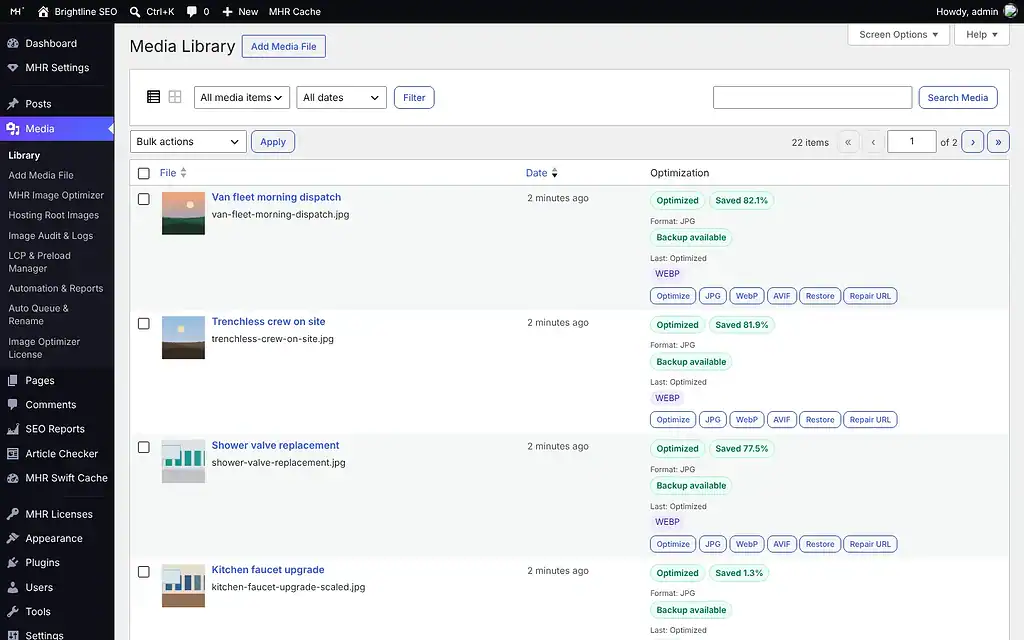Click the MHR Licenses key icon

(x=12, y=514)
